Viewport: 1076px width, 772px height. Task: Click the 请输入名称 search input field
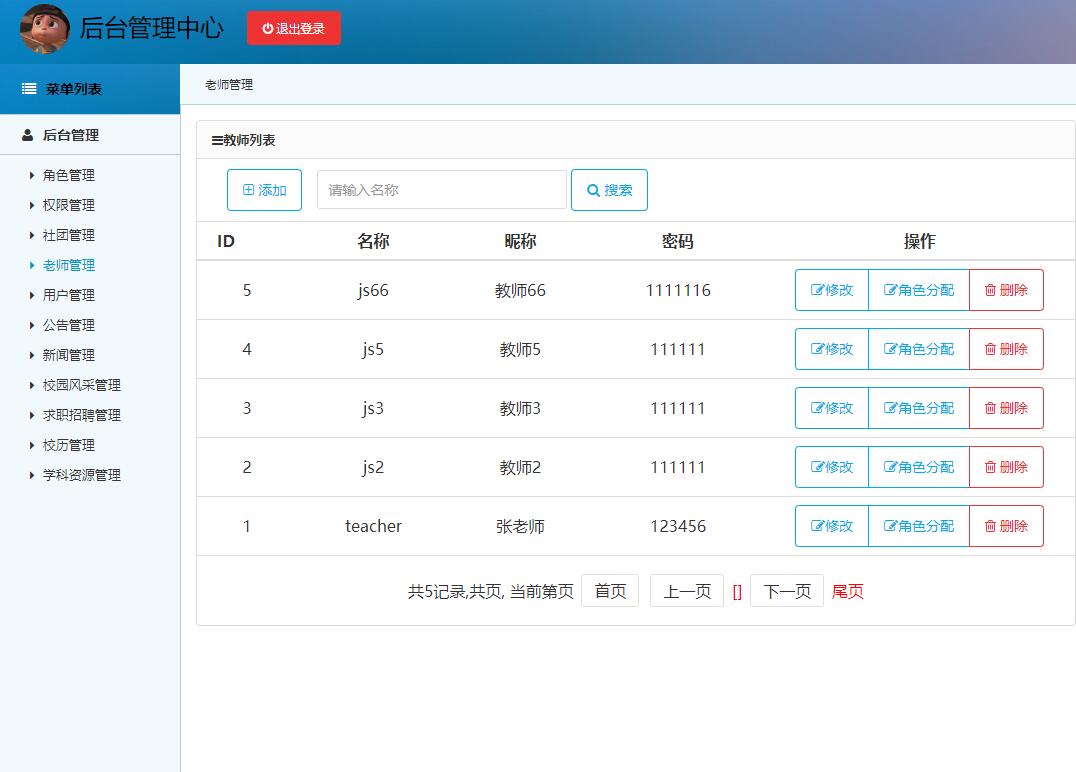[x=440, y=189]
